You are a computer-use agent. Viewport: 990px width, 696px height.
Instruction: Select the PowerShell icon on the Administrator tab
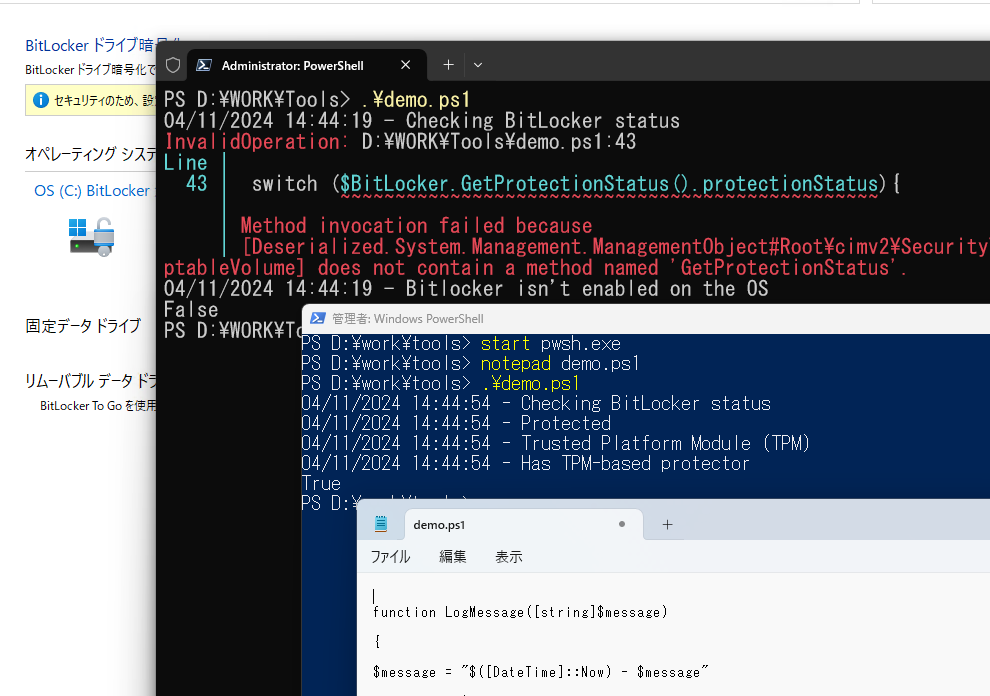(x=204, y=64)
